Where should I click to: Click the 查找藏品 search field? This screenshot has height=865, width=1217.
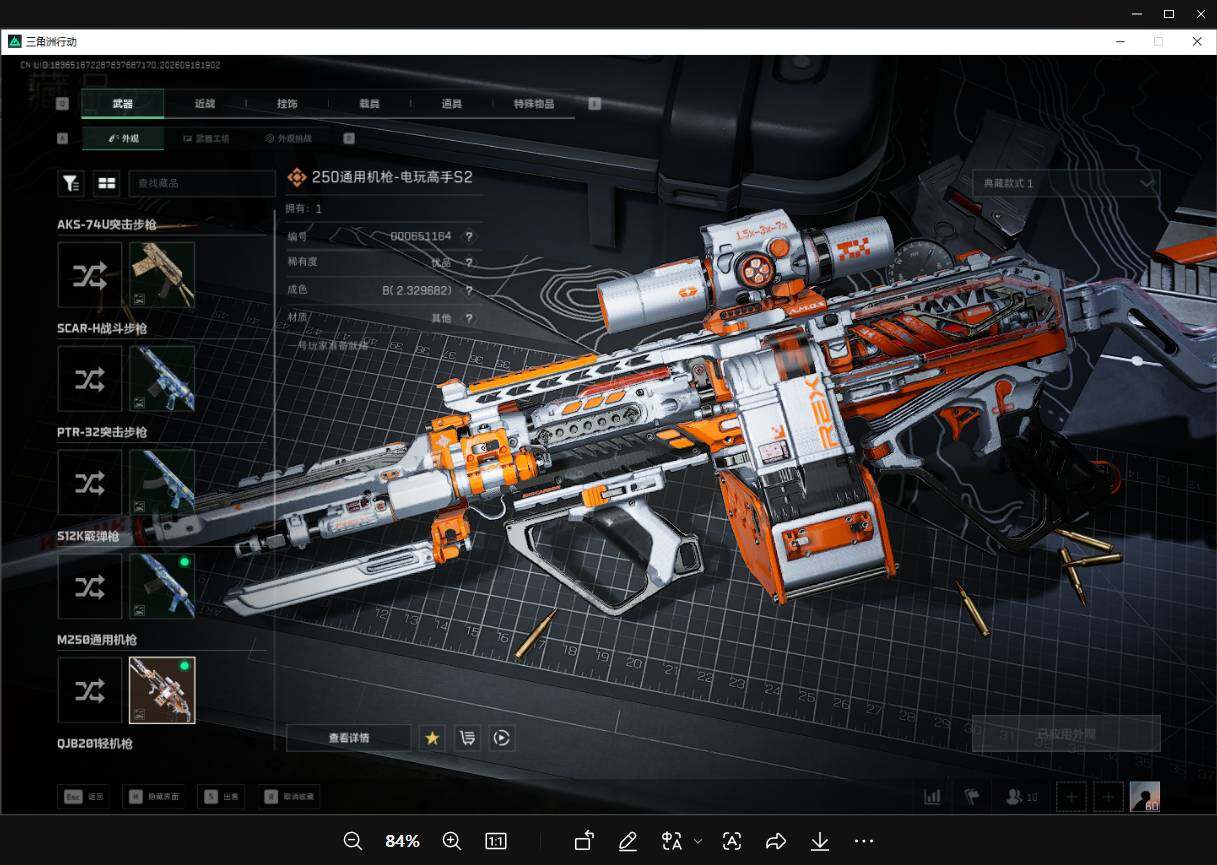(200, 183)
